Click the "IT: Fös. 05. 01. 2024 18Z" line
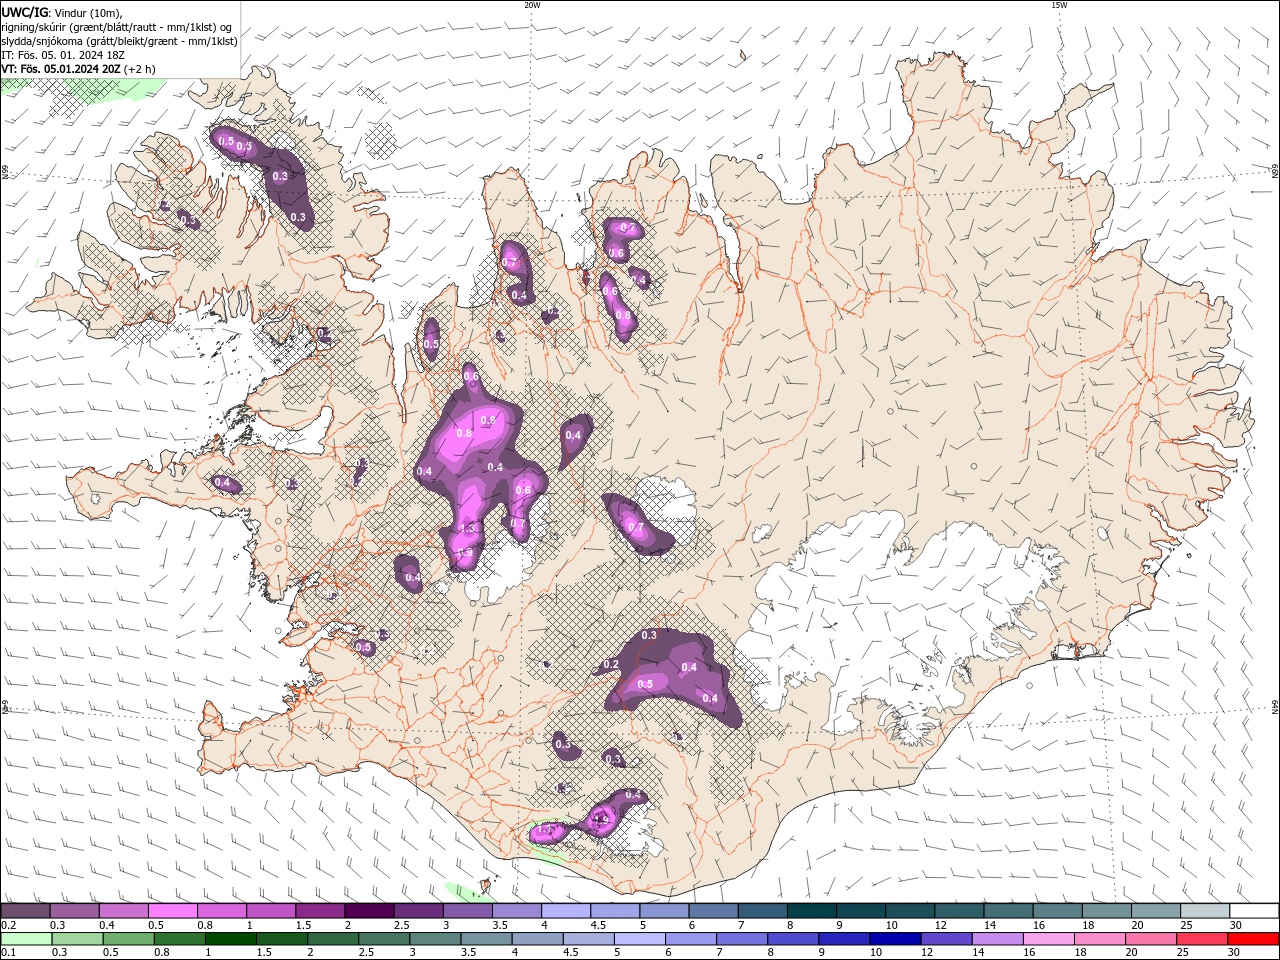Viewport: 1280px width, 960px height. [x=63, y=55]
